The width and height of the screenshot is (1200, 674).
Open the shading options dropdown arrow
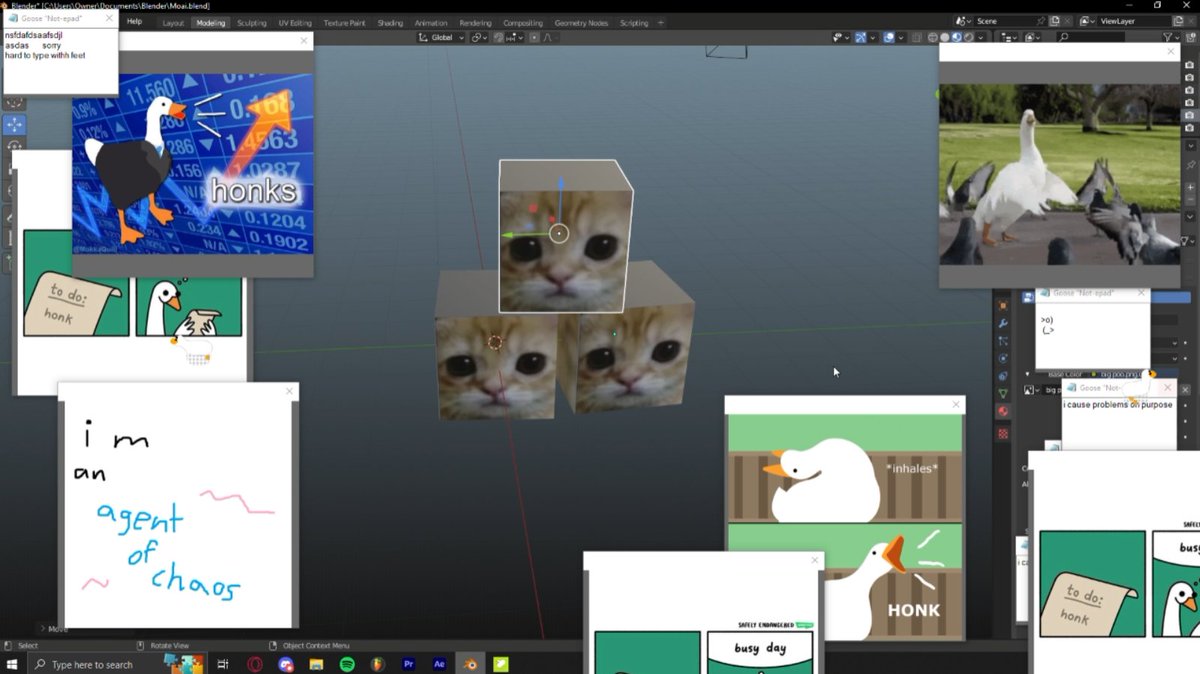pos(980,37)
